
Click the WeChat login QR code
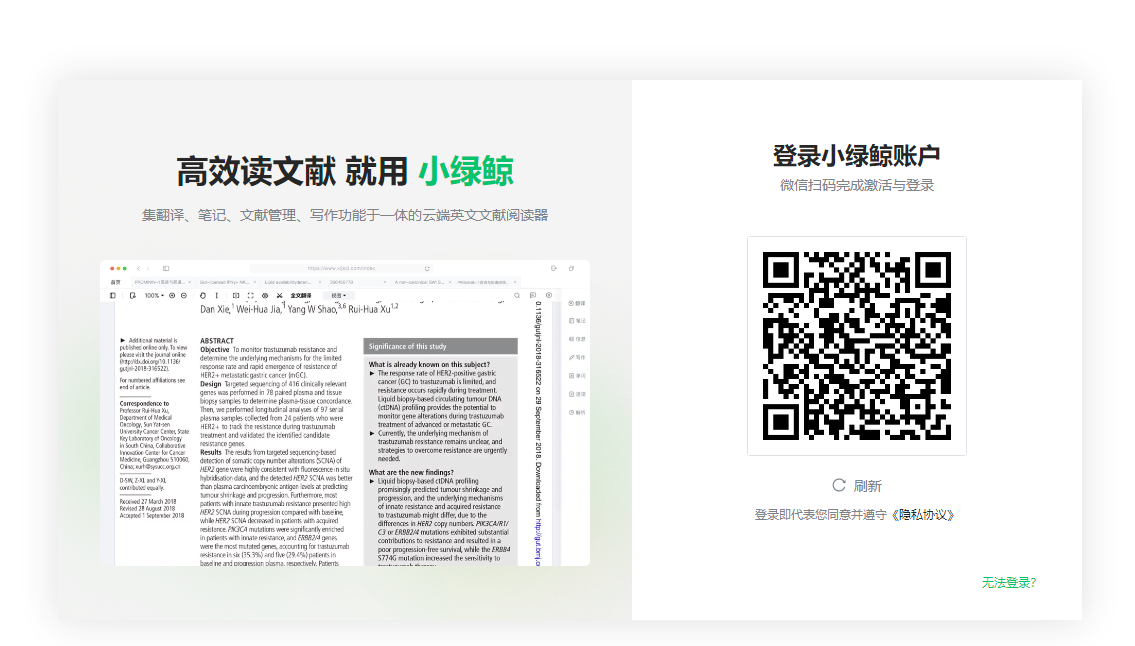(x=856, y=345)
